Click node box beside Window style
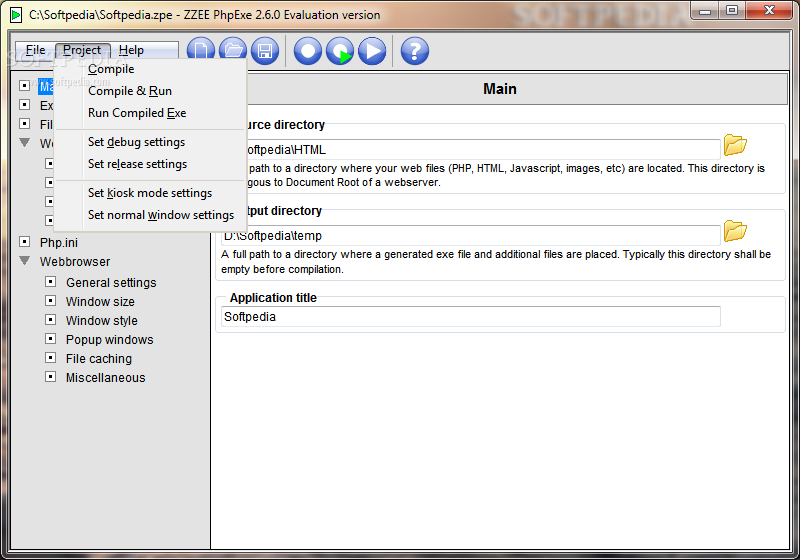The image size is (800, 560). 50,320
